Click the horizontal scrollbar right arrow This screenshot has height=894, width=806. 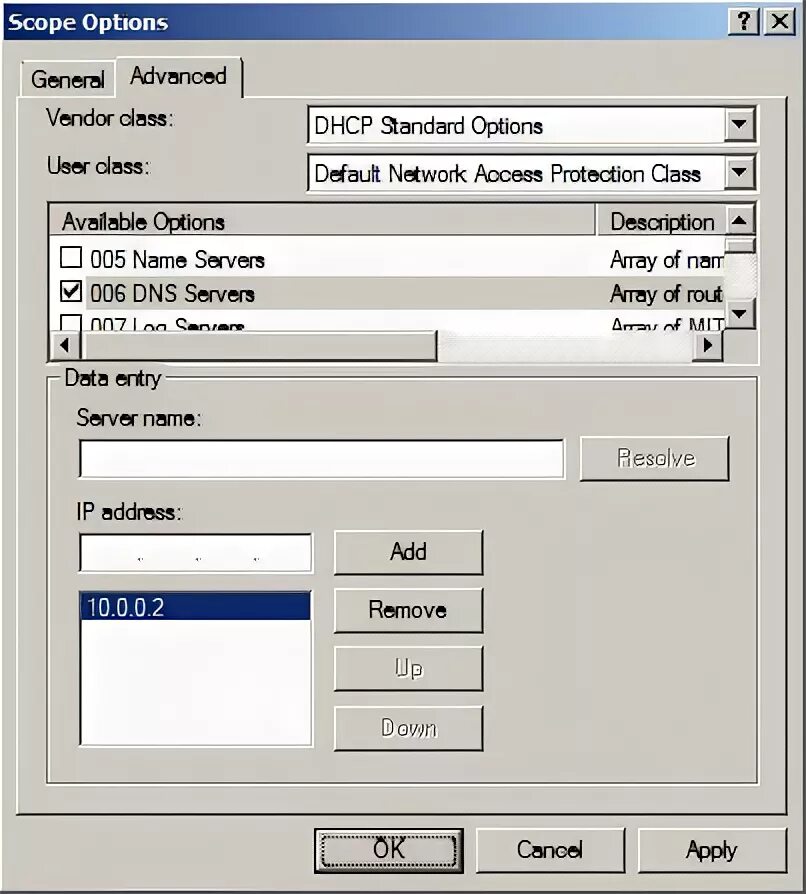(x=708, y=344)
